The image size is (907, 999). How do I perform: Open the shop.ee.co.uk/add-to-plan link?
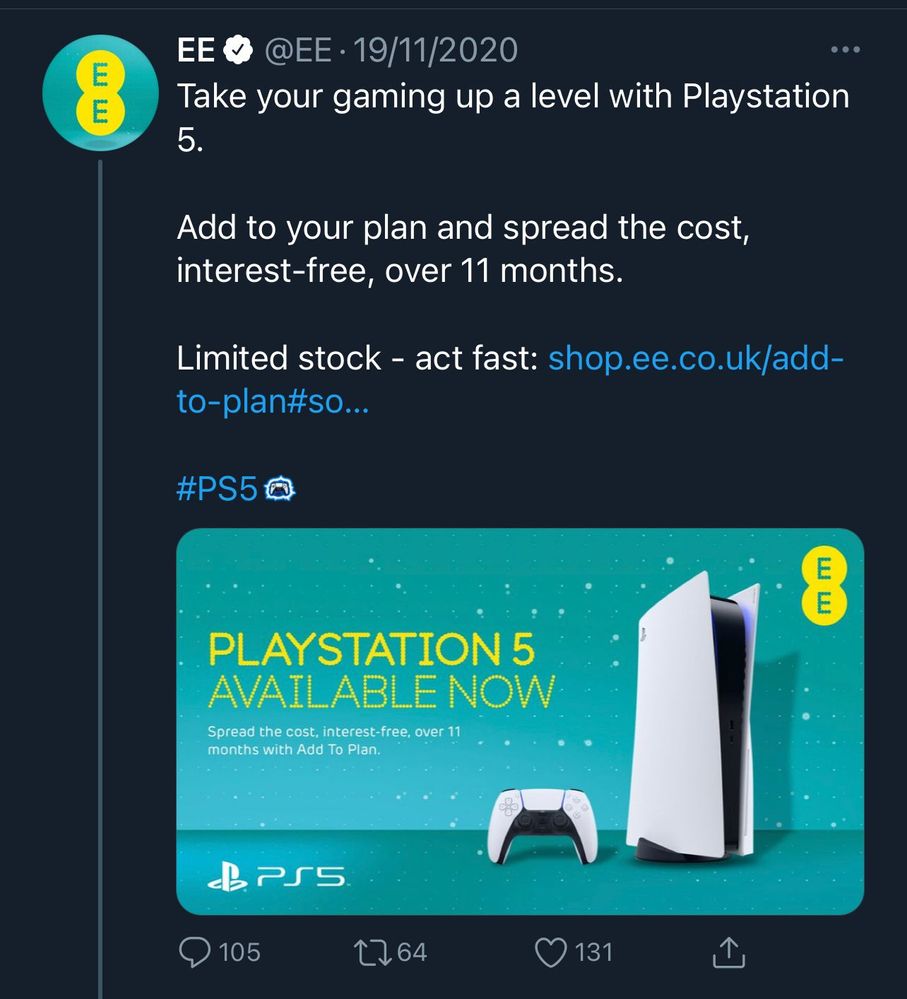point(510,380)
